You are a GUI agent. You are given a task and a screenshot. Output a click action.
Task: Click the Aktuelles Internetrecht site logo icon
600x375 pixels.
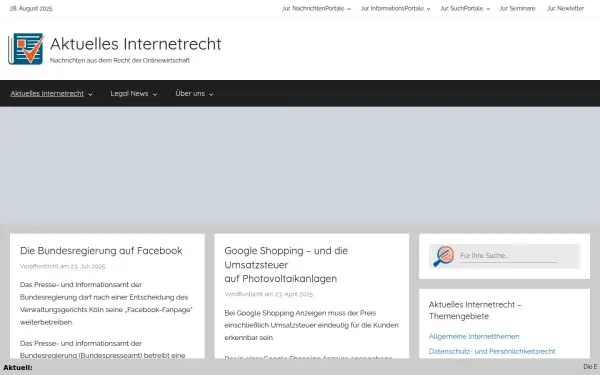(26, 49)
